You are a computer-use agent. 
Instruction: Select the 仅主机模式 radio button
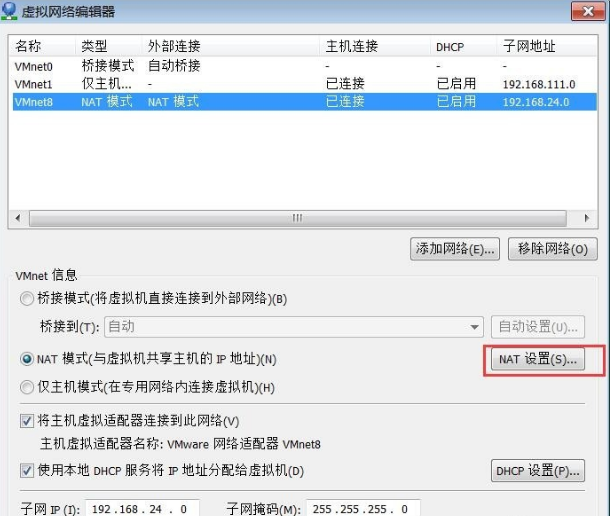[x=27, y=387]
